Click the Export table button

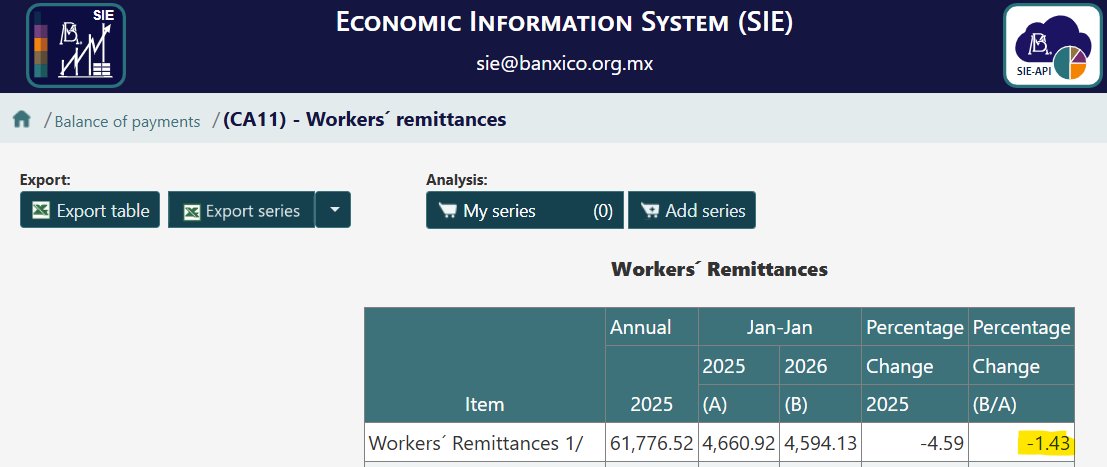click(x=90, y=210)
